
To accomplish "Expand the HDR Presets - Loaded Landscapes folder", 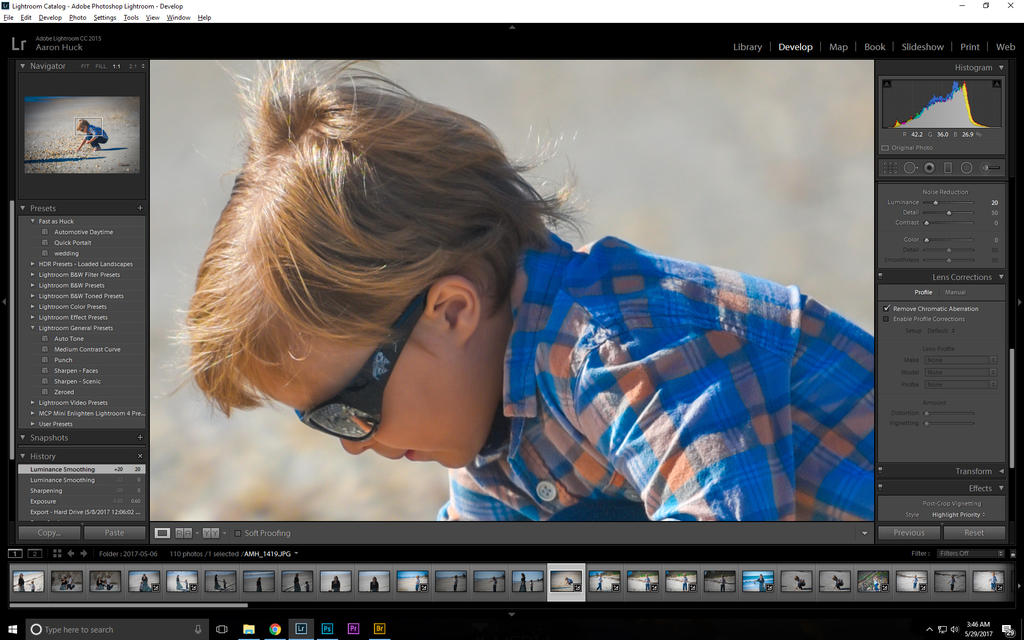I will coord(33,264).
